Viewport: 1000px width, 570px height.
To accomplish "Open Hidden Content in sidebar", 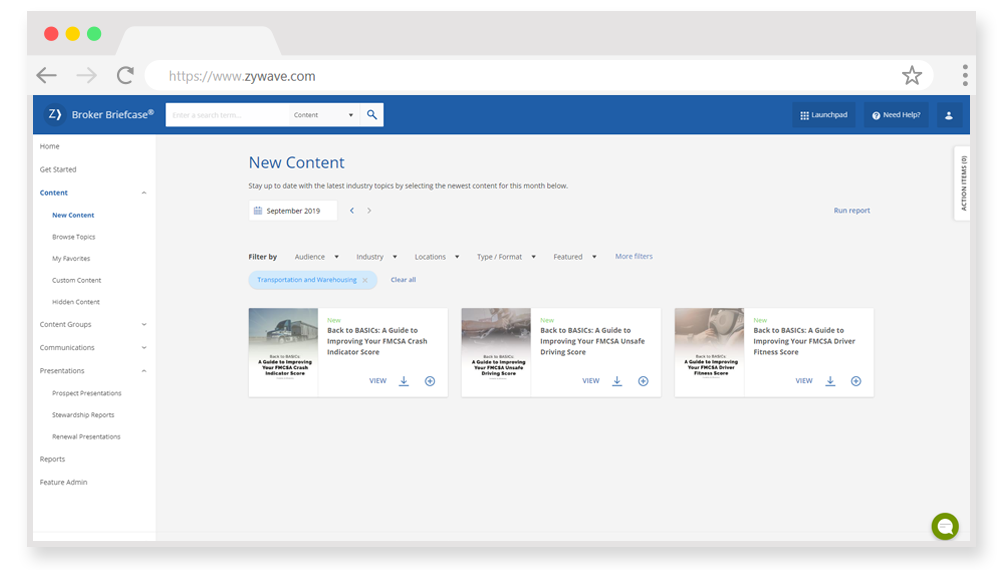I will click(76, 302).
